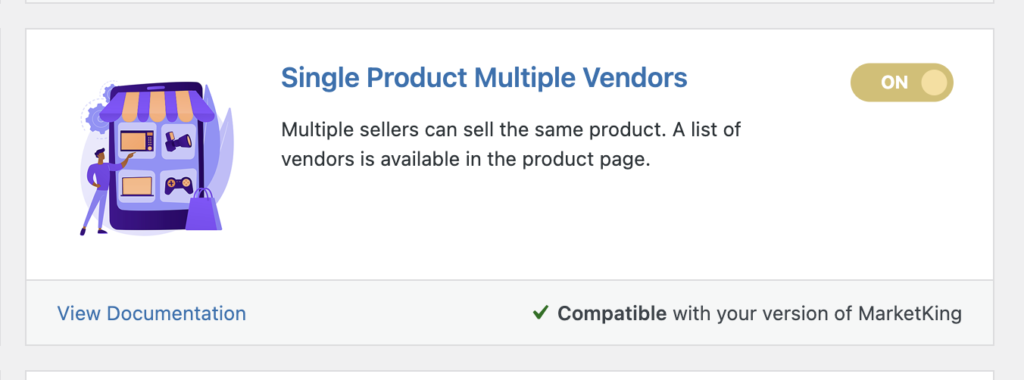This screenshot has height=380, width=1024.
Task: Click the round knob of the ON switch
Action: coord(933,82)
